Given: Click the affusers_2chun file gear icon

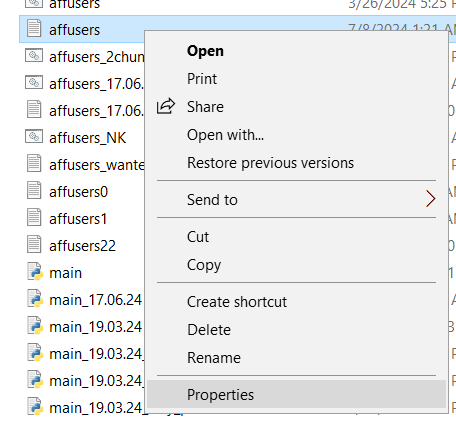Looking at the screenshot, I should tap(34, 55).
